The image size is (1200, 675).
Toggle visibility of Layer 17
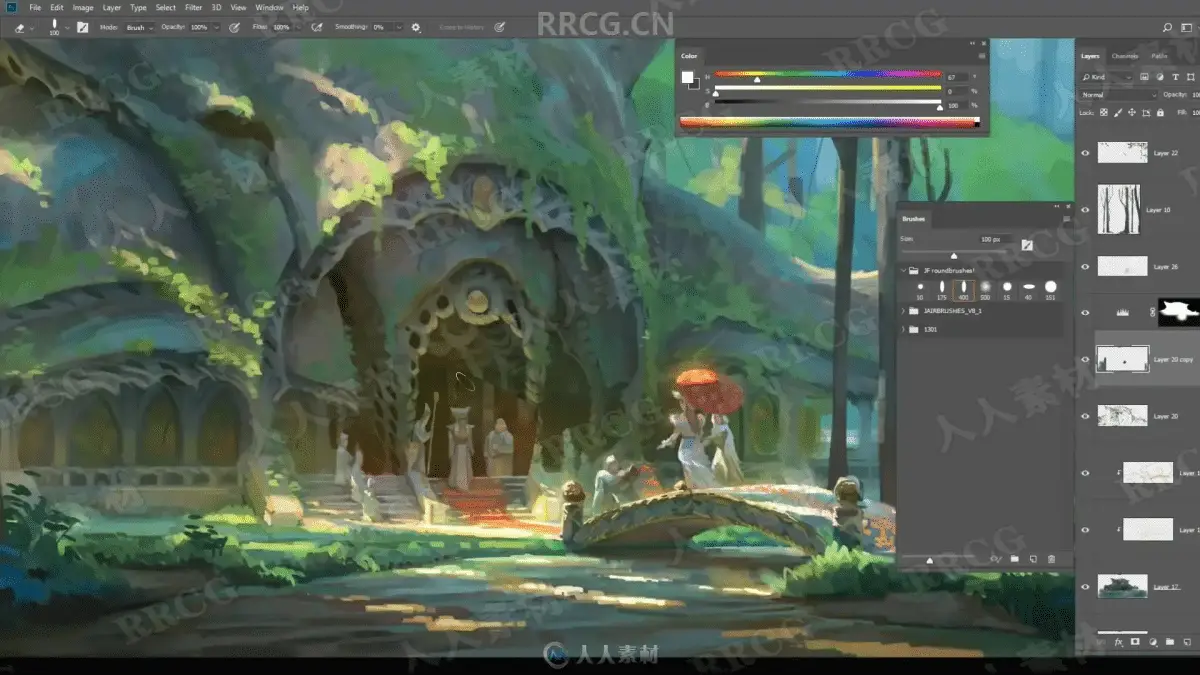point(1086,587)
